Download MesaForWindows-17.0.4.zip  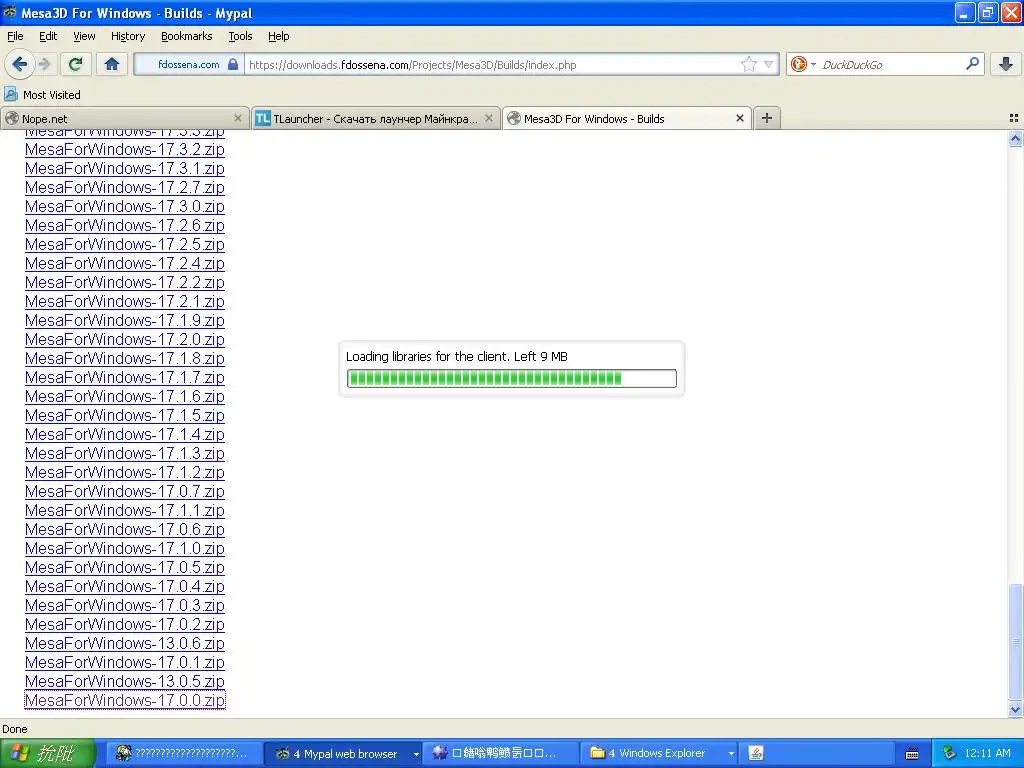[125, 586]
